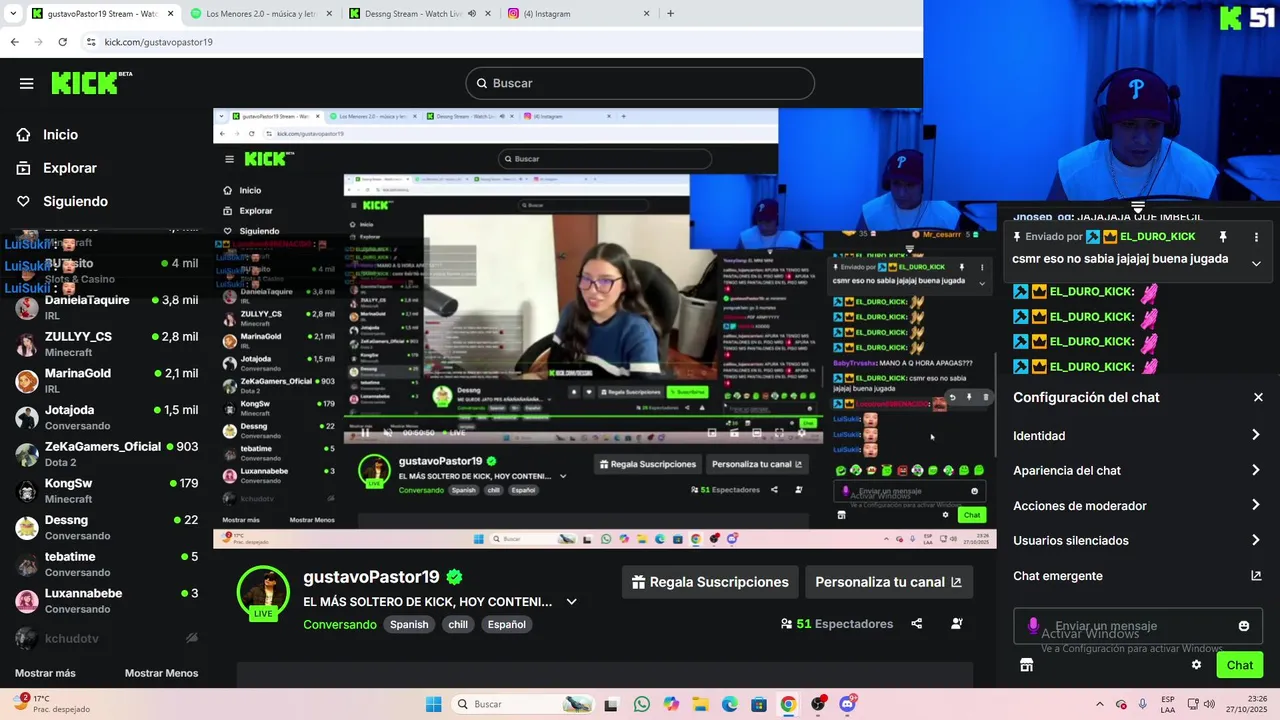Viewport: 1280px width, 720px height.
Task: Click gustavoPastor19 live avatar
Action: click(264, 592)
